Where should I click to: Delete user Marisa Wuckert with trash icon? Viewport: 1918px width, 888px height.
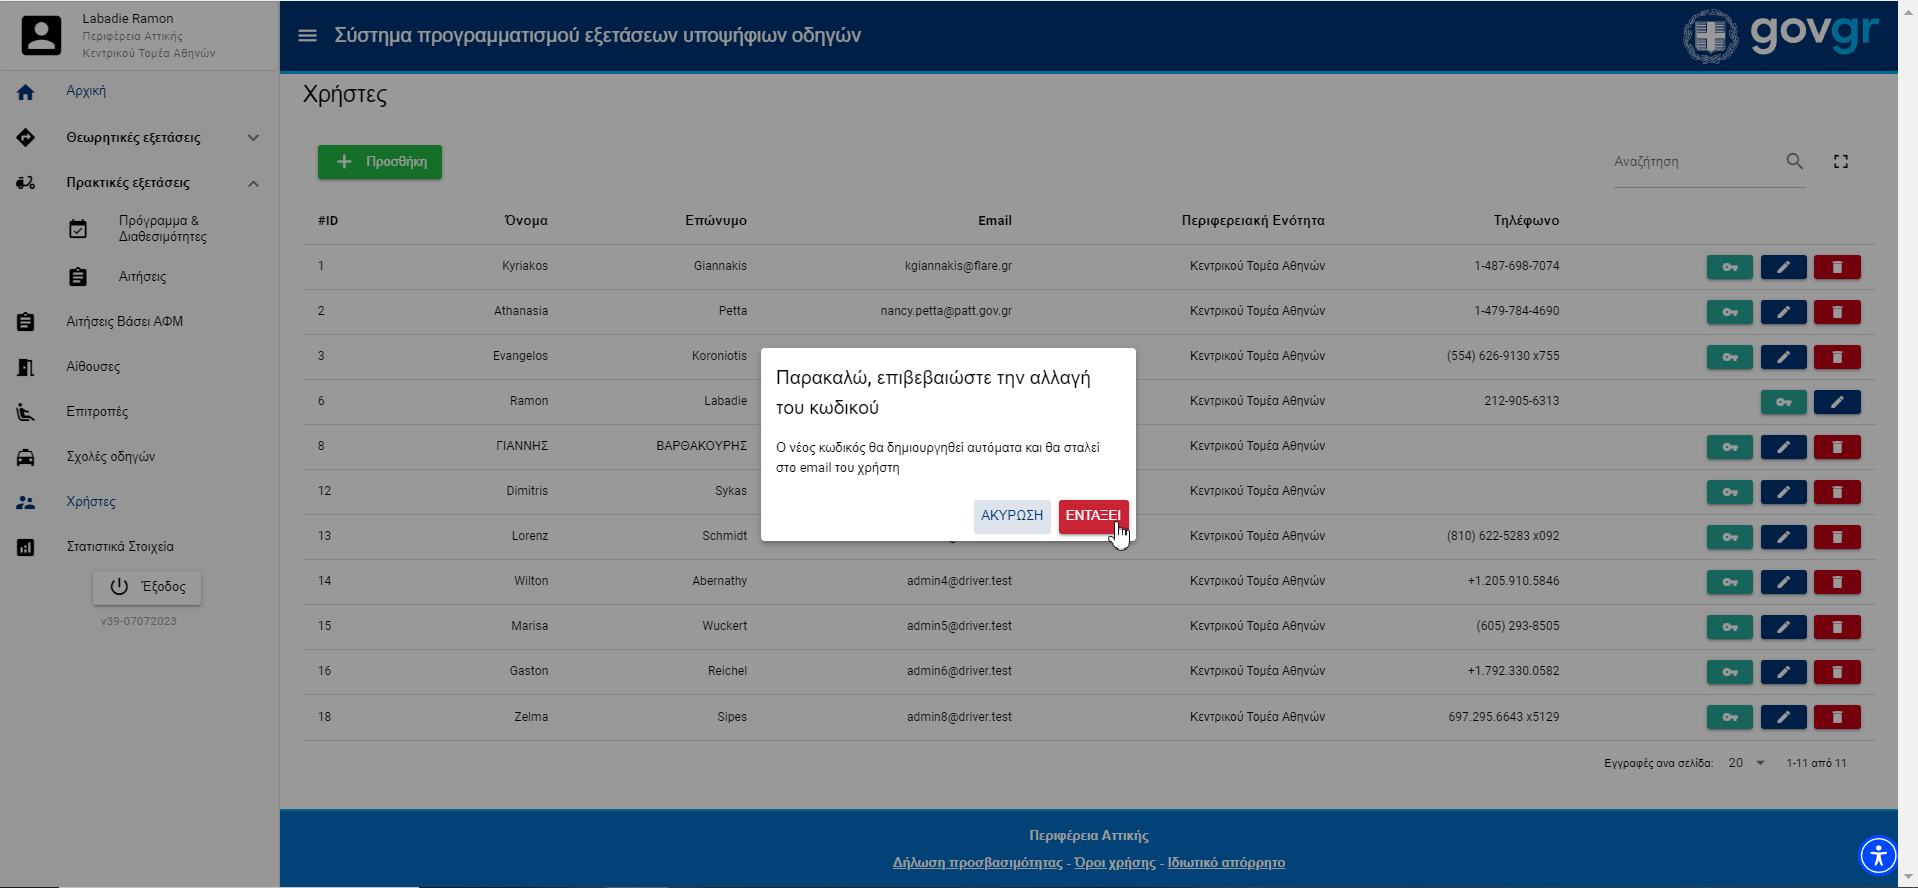pos(1836,627)
